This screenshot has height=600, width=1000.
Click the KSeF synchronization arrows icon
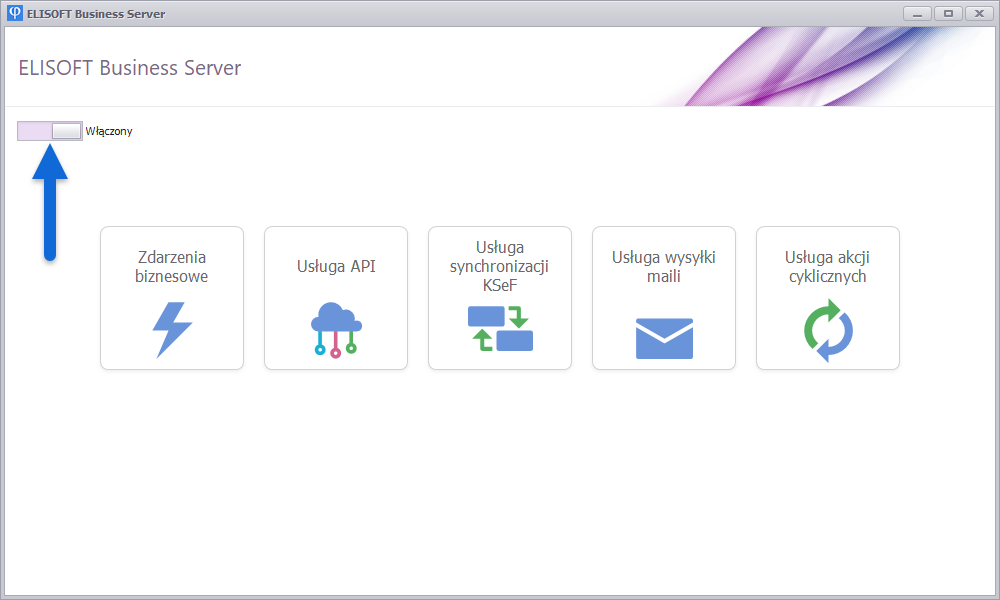point(500,329)
